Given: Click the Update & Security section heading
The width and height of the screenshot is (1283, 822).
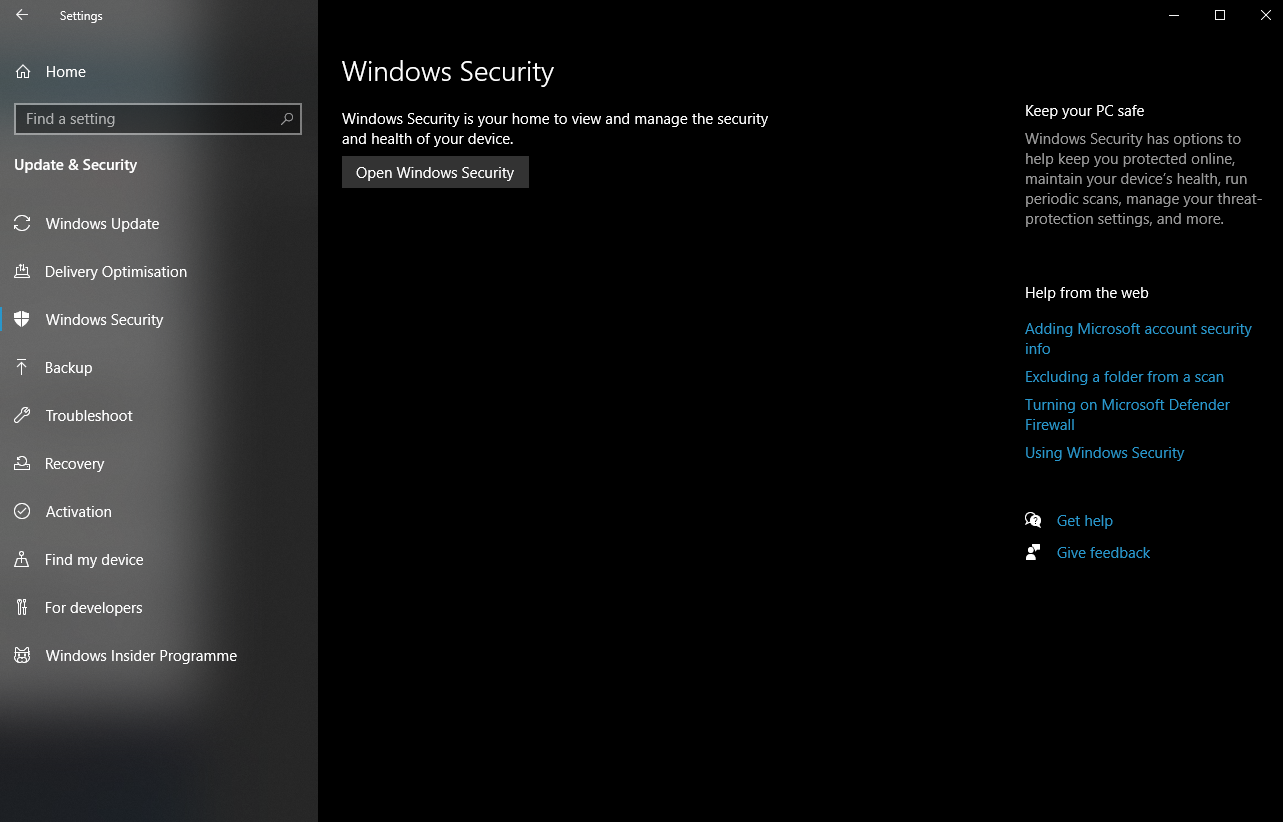Looking at the screenshot, I should click(75, 165).
